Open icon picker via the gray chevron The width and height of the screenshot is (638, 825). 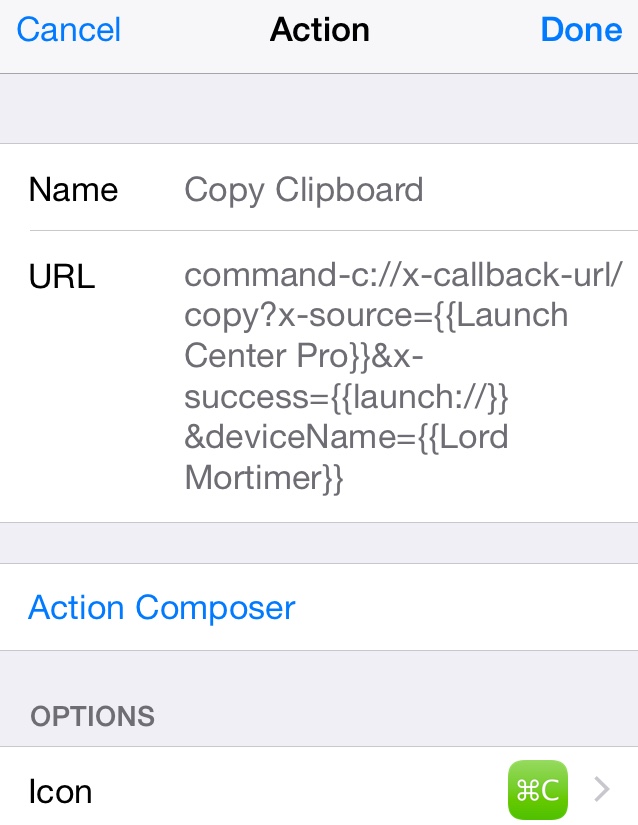(602, 789)
